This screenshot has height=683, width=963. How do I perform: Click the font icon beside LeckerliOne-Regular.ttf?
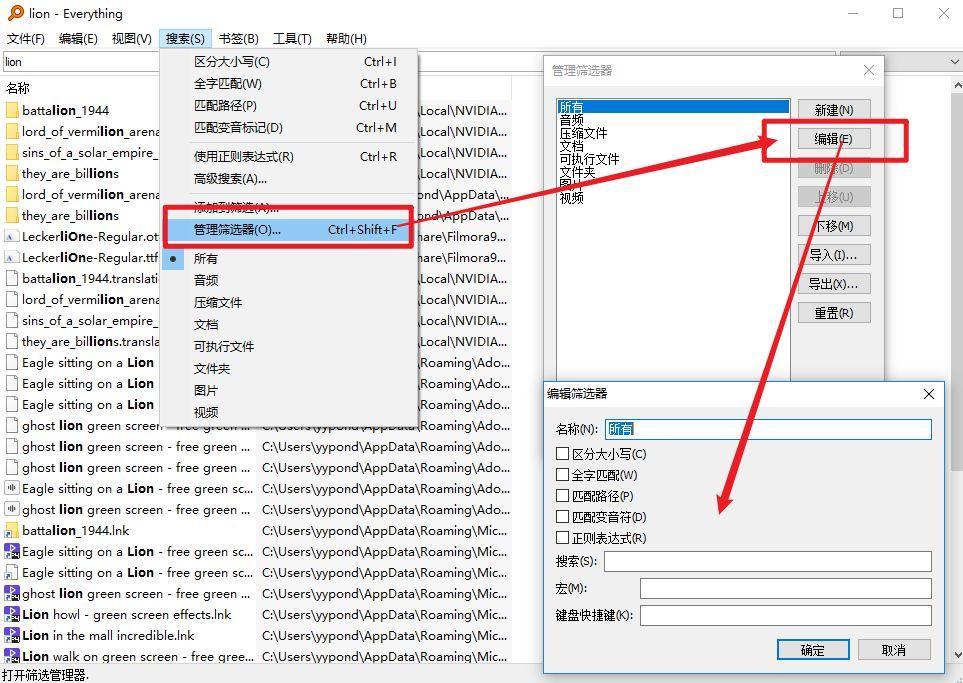(11, 257)
